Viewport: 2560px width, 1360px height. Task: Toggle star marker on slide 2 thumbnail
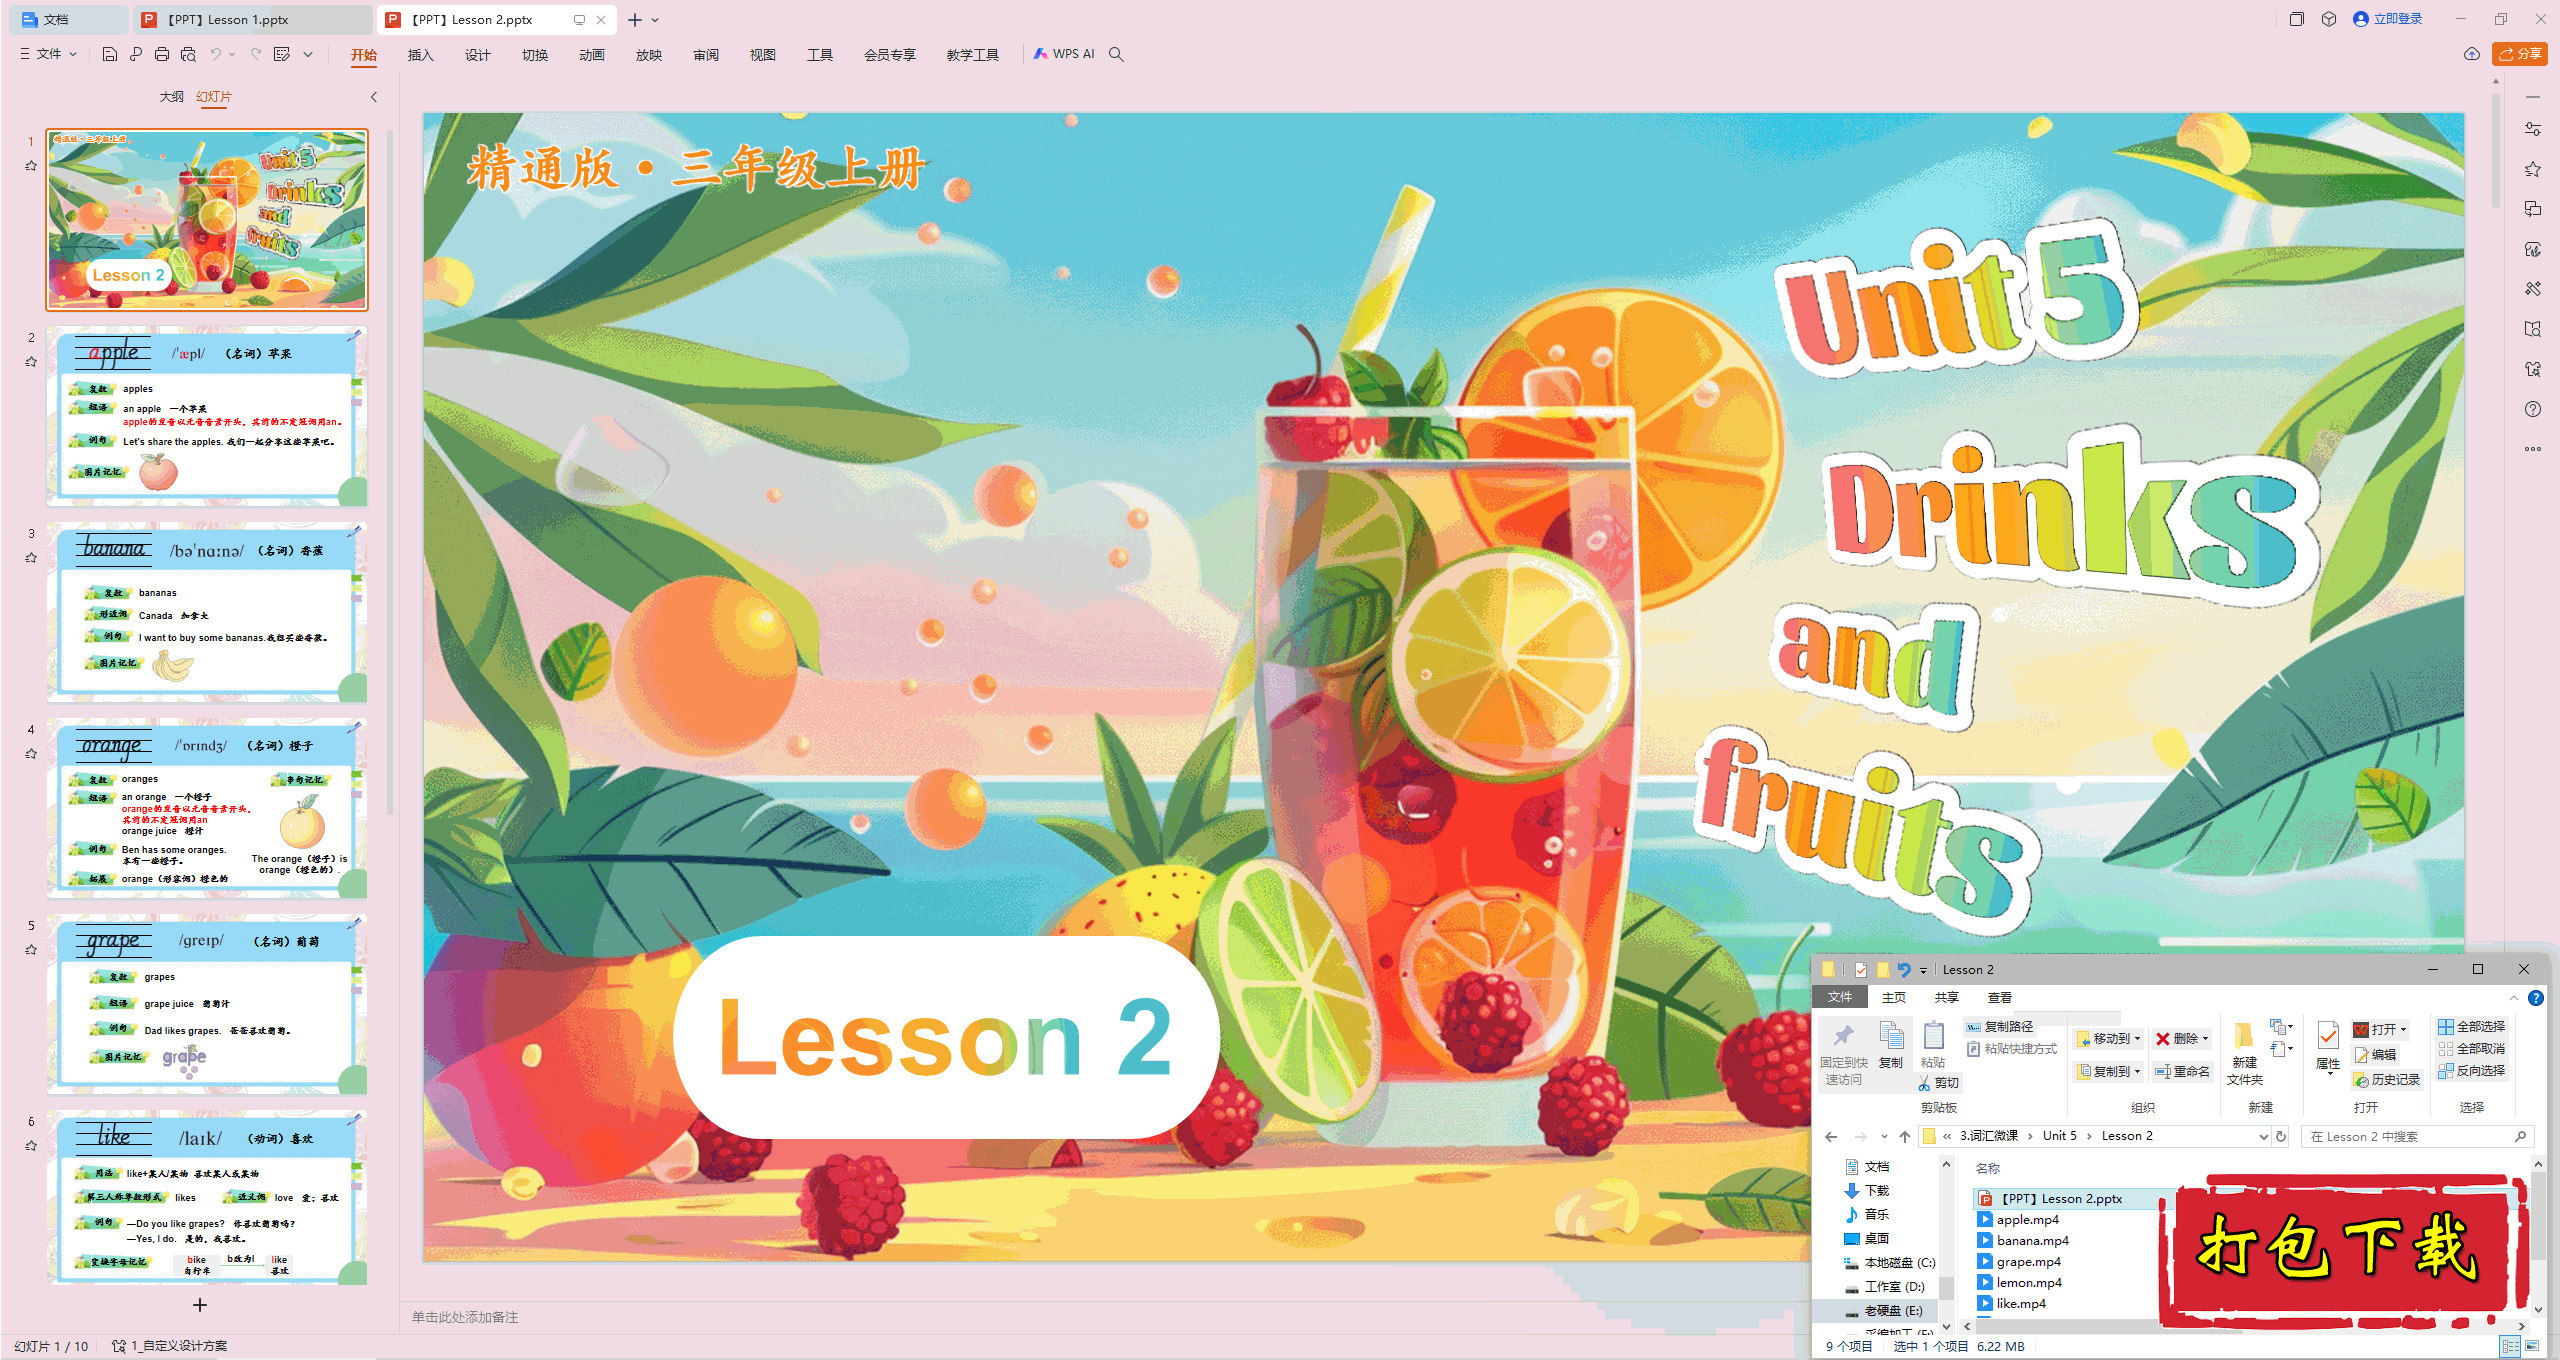[x=31, y=362]
